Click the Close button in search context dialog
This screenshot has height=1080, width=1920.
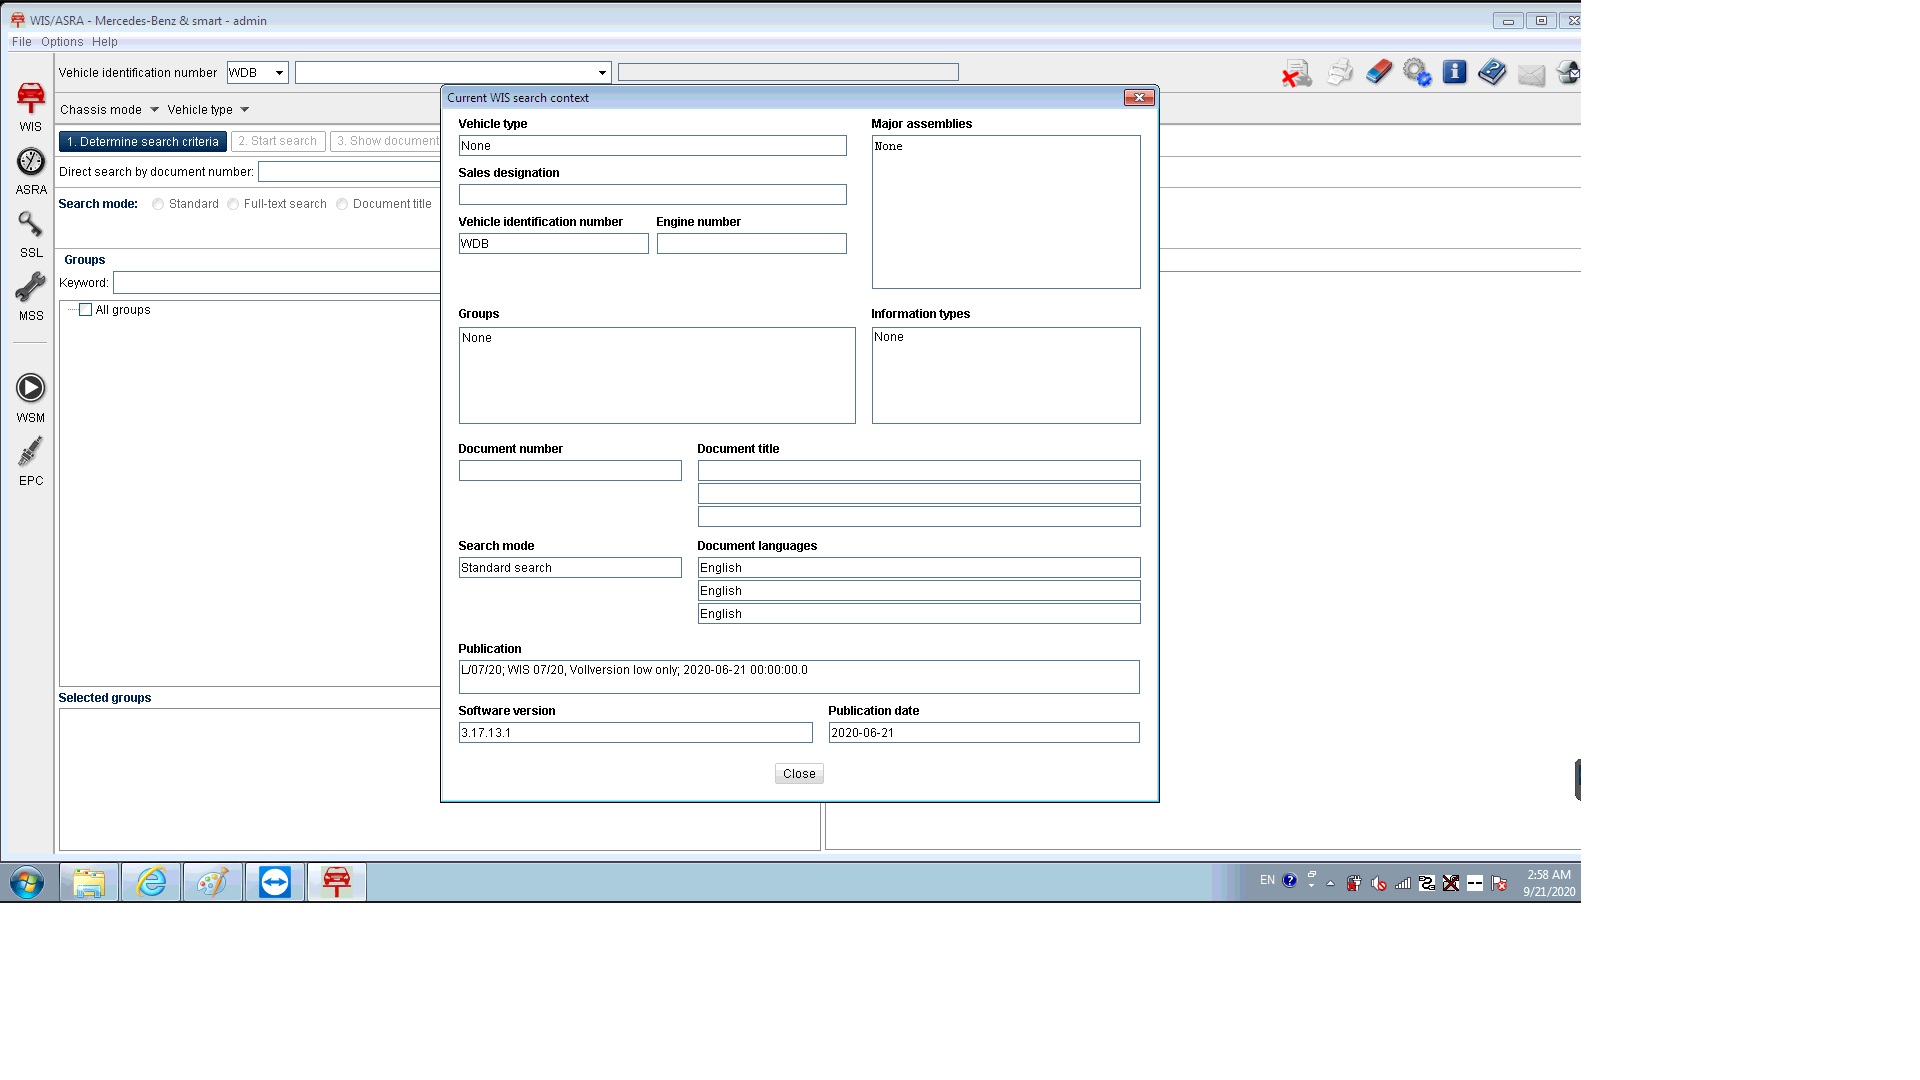click(799, 774)
